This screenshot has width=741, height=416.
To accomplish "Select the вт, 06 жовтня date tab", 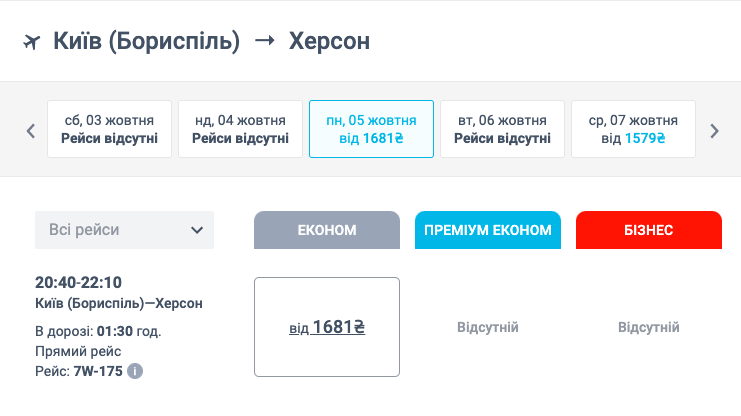I will pyautogui.click(x=502, y=129).
